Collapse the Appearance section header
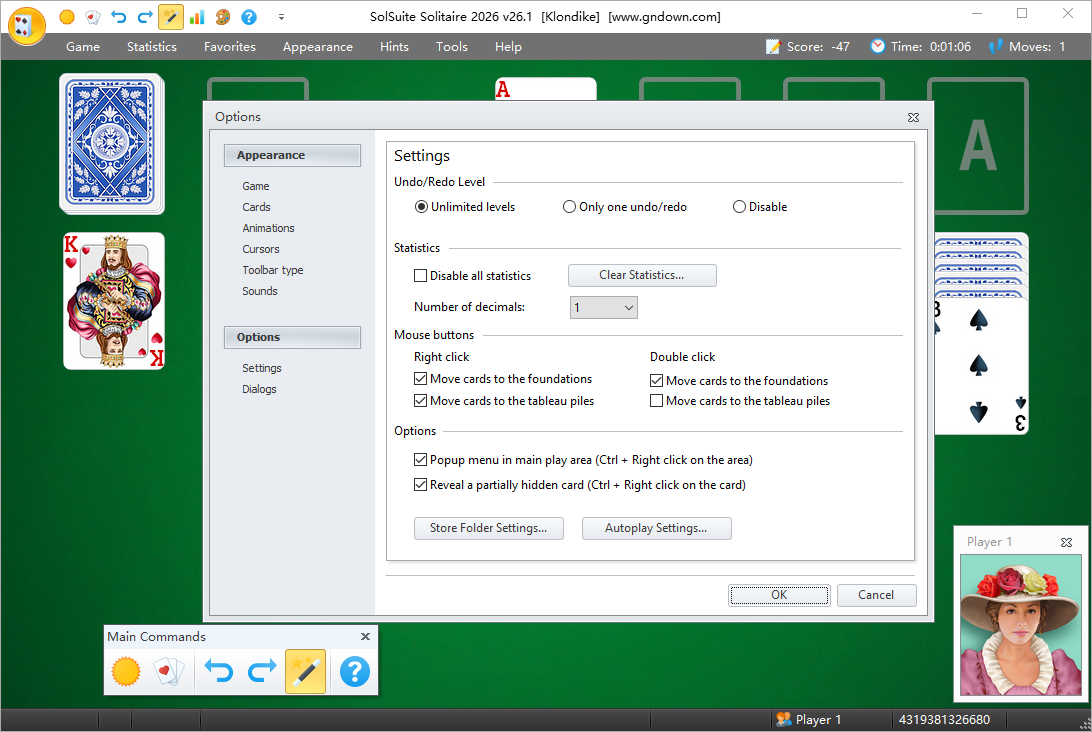1092x732 pixels. click(292, 155)
